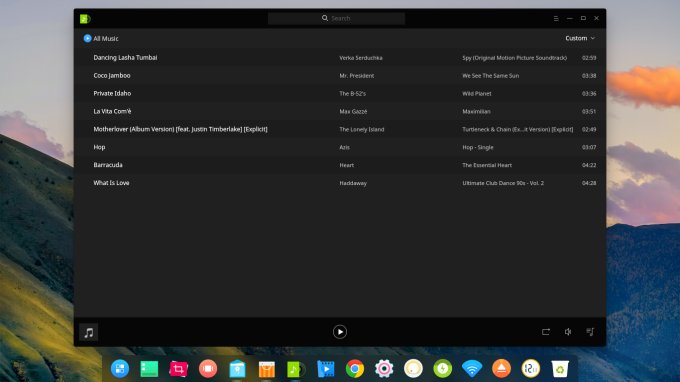Open the file manager dock icon
The height and width of the screenshot is (382, 680).
(x=237, y=369)
